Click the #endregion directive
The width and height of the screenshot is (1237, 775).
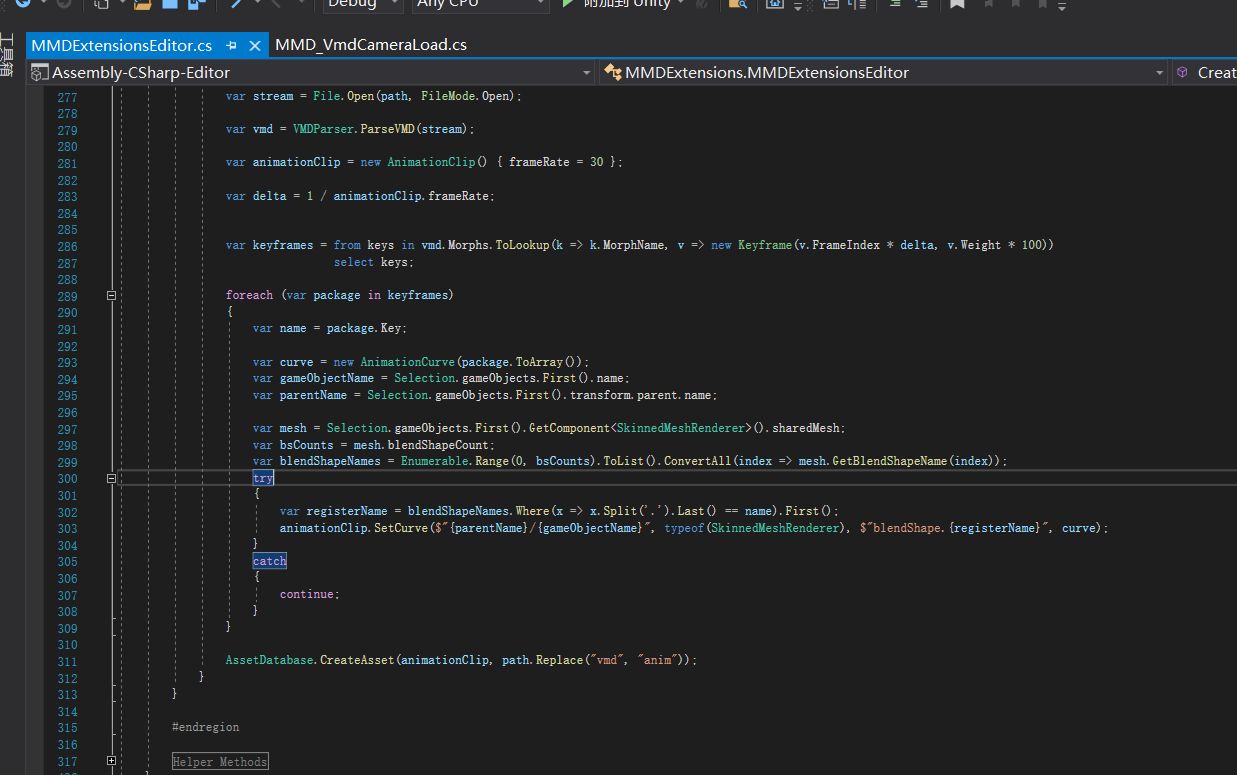[x=206, y=728]
